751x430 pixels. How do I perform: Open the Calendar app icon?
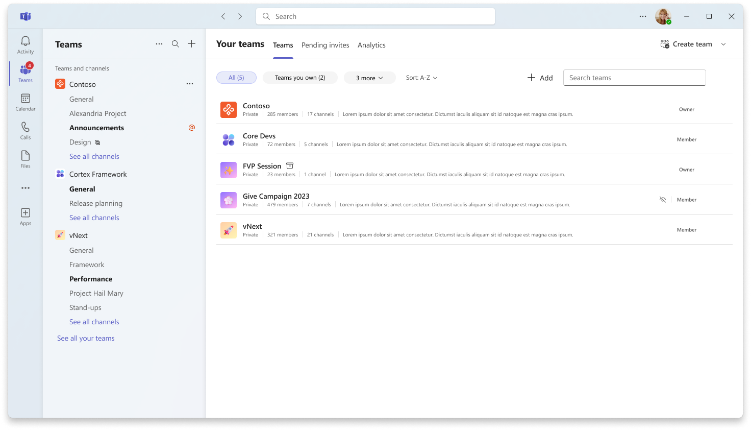coord(25,98)
